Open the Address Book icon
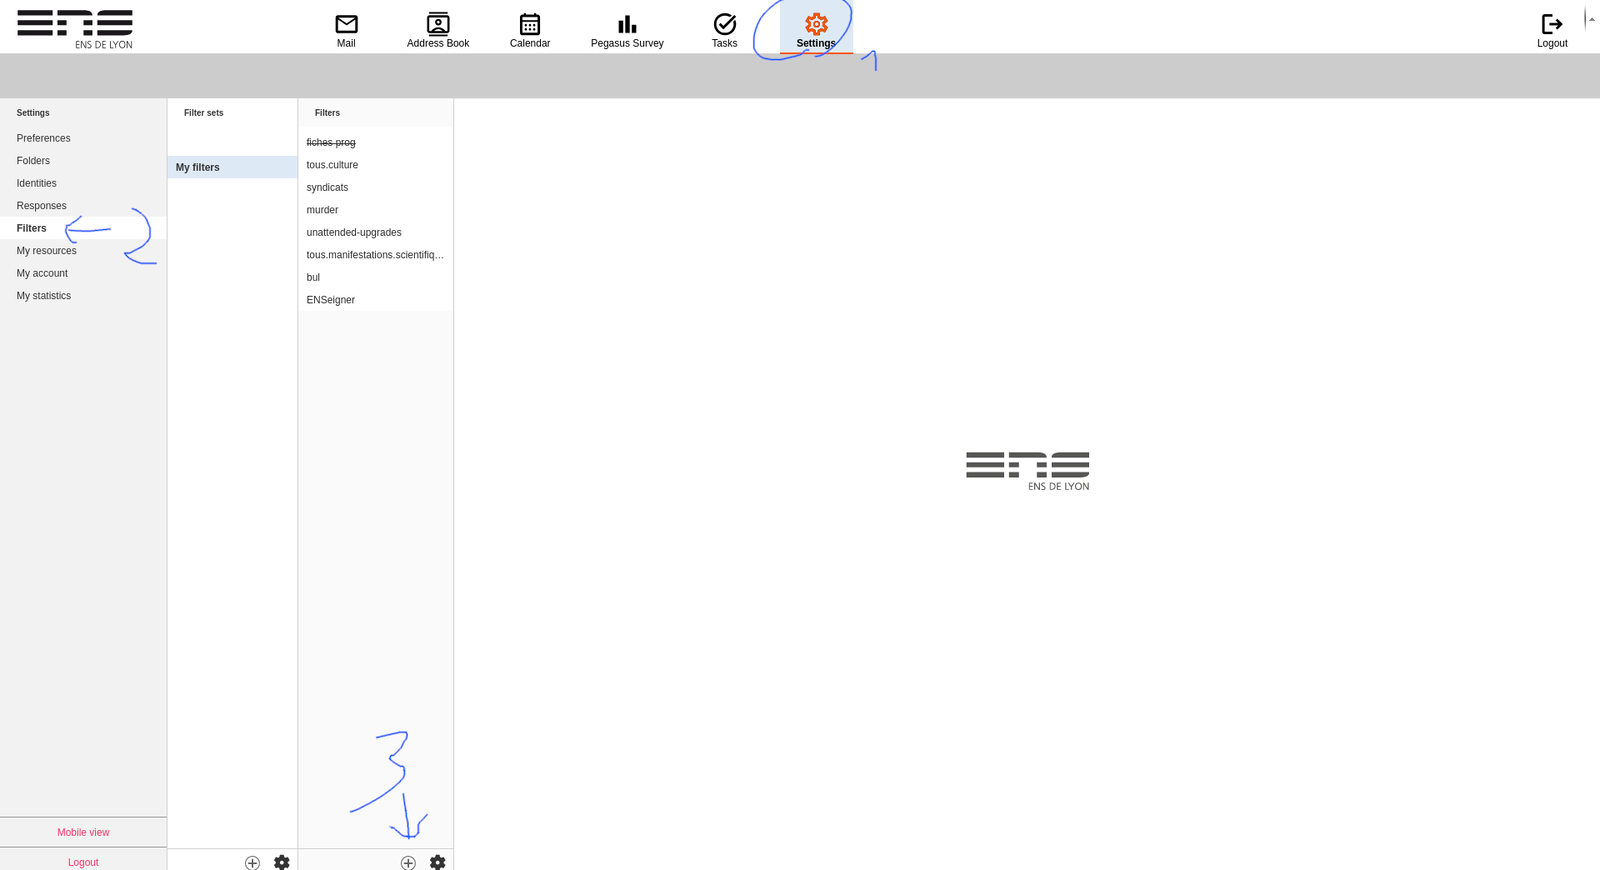 tap(438, 24)
